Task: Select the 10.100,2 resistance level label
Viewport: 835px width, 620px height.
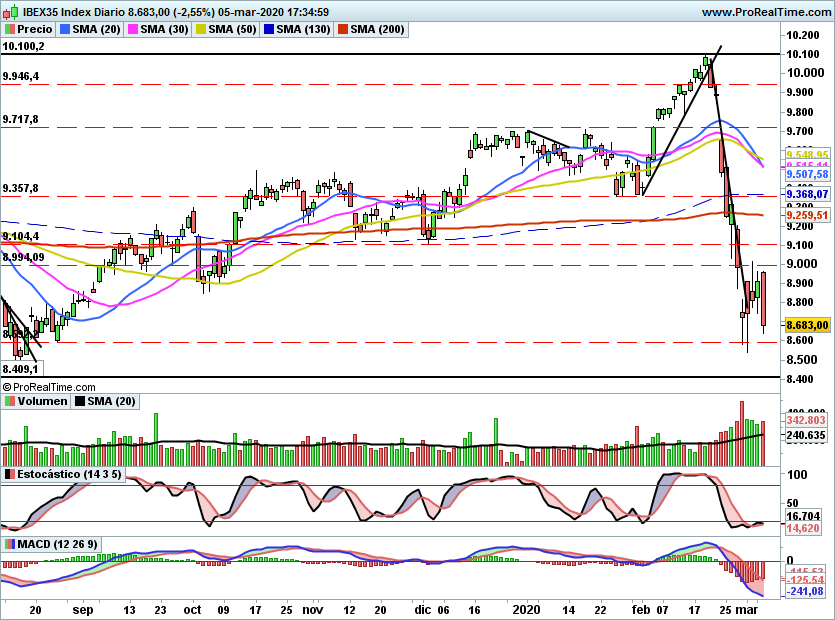Action: pyautogui.click(x=23, y=46)
